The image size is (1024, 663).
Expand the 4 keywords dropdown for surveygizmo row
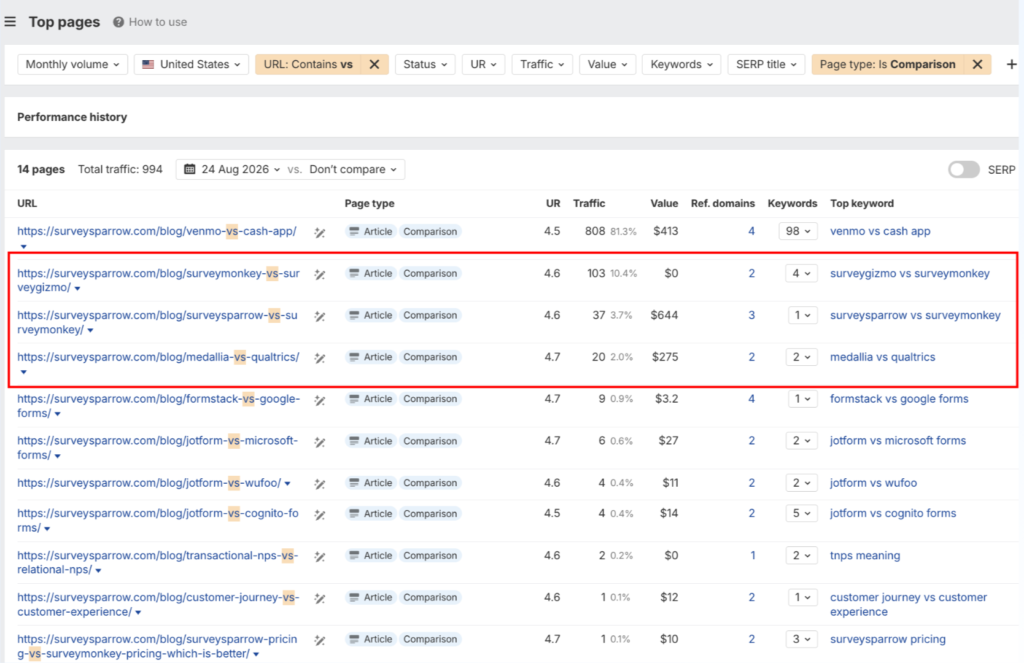pyautogui.click(x=801, y=273)
